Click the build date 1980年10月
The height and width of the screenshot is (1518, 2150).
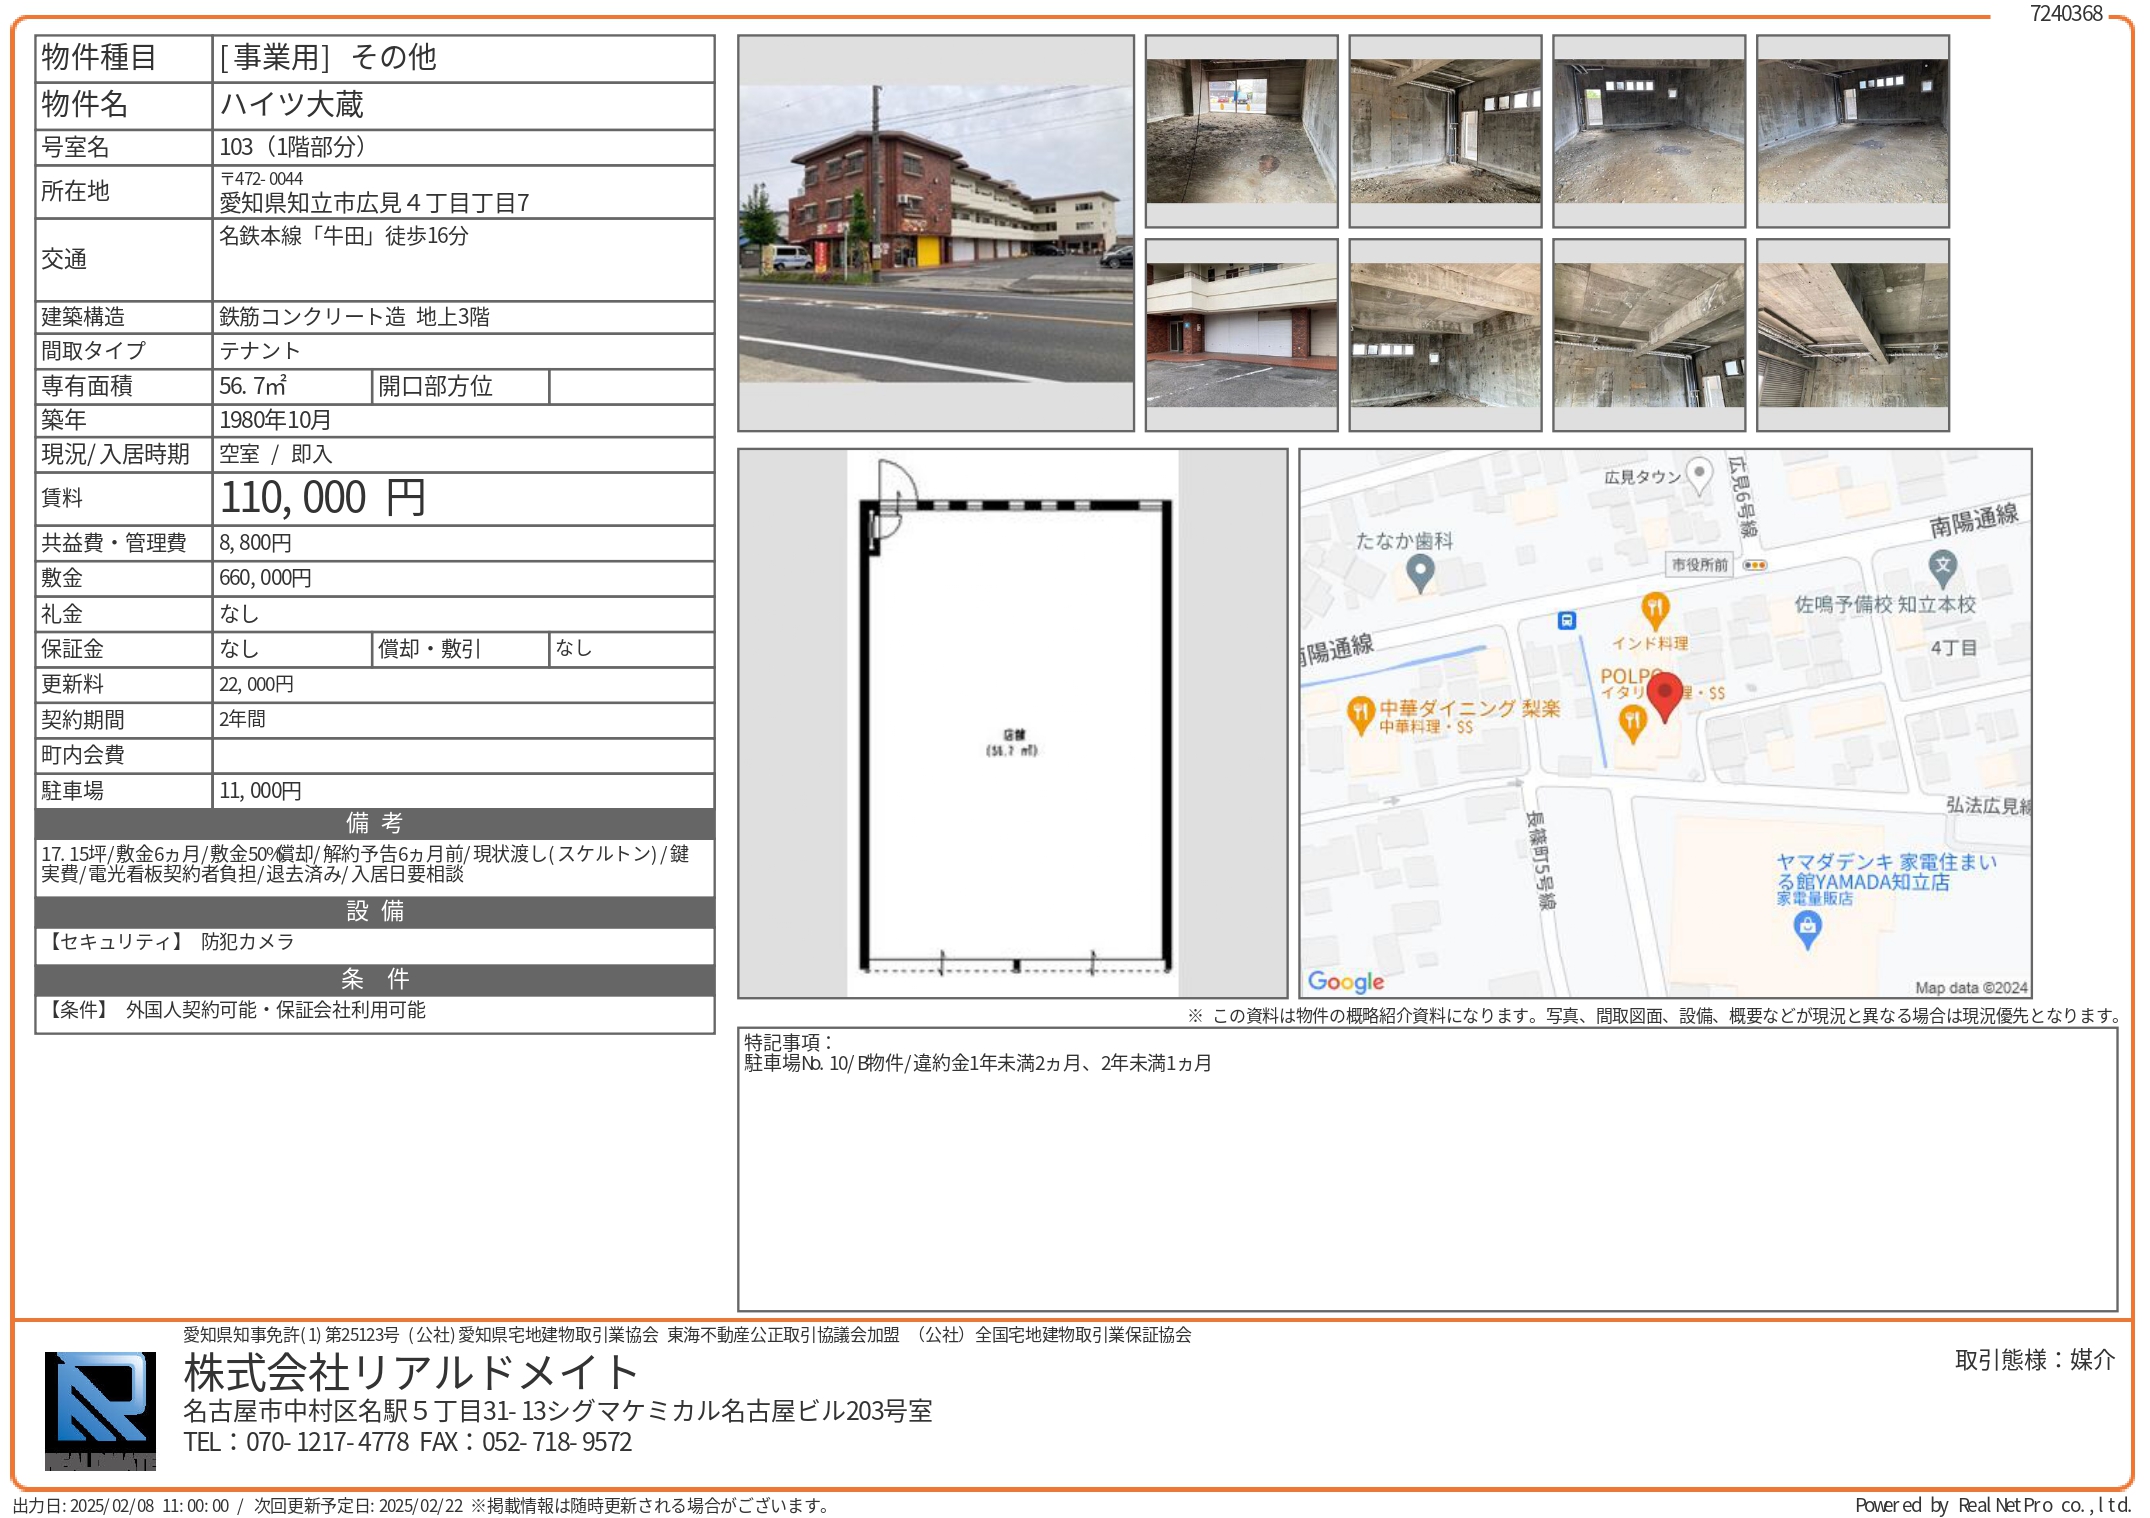[x=275, y=420]
